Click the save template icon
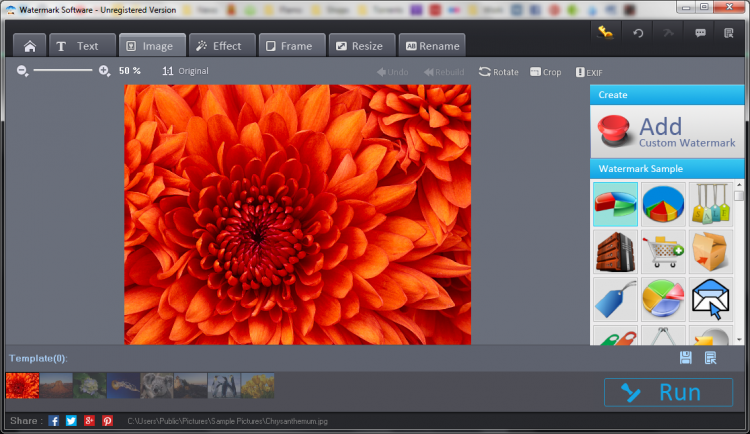This screenshot has width=750, height=434. [x=685, y=358]
